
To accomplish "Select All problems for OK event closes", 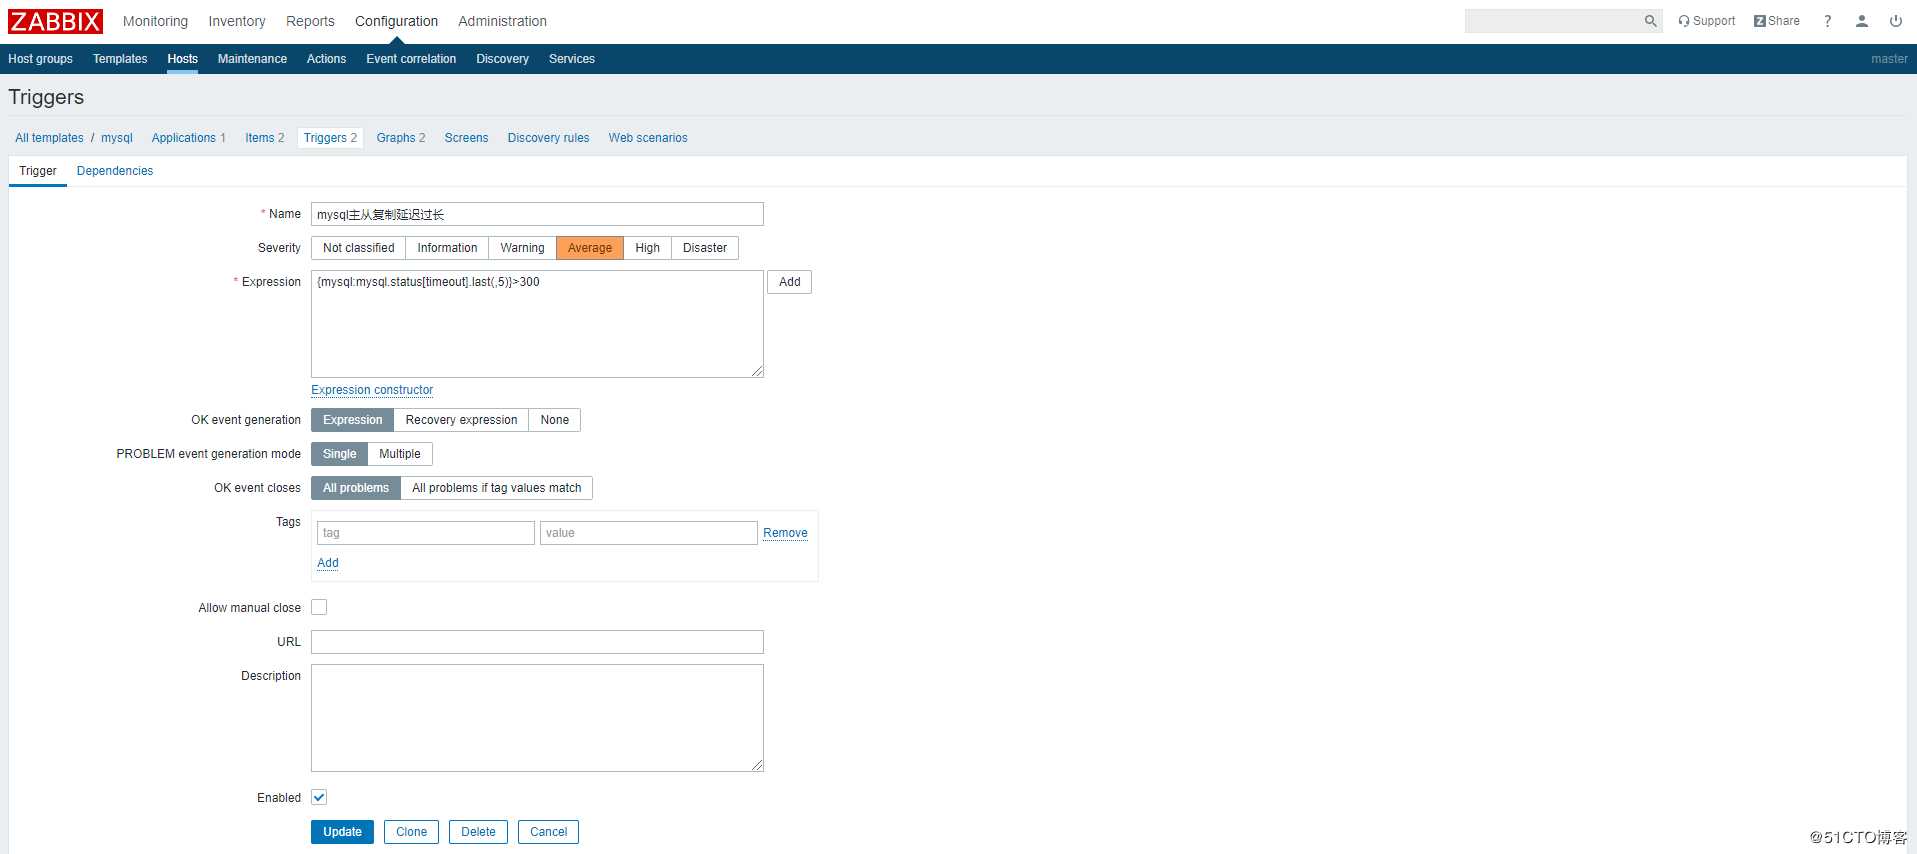I will pos(356,488).
